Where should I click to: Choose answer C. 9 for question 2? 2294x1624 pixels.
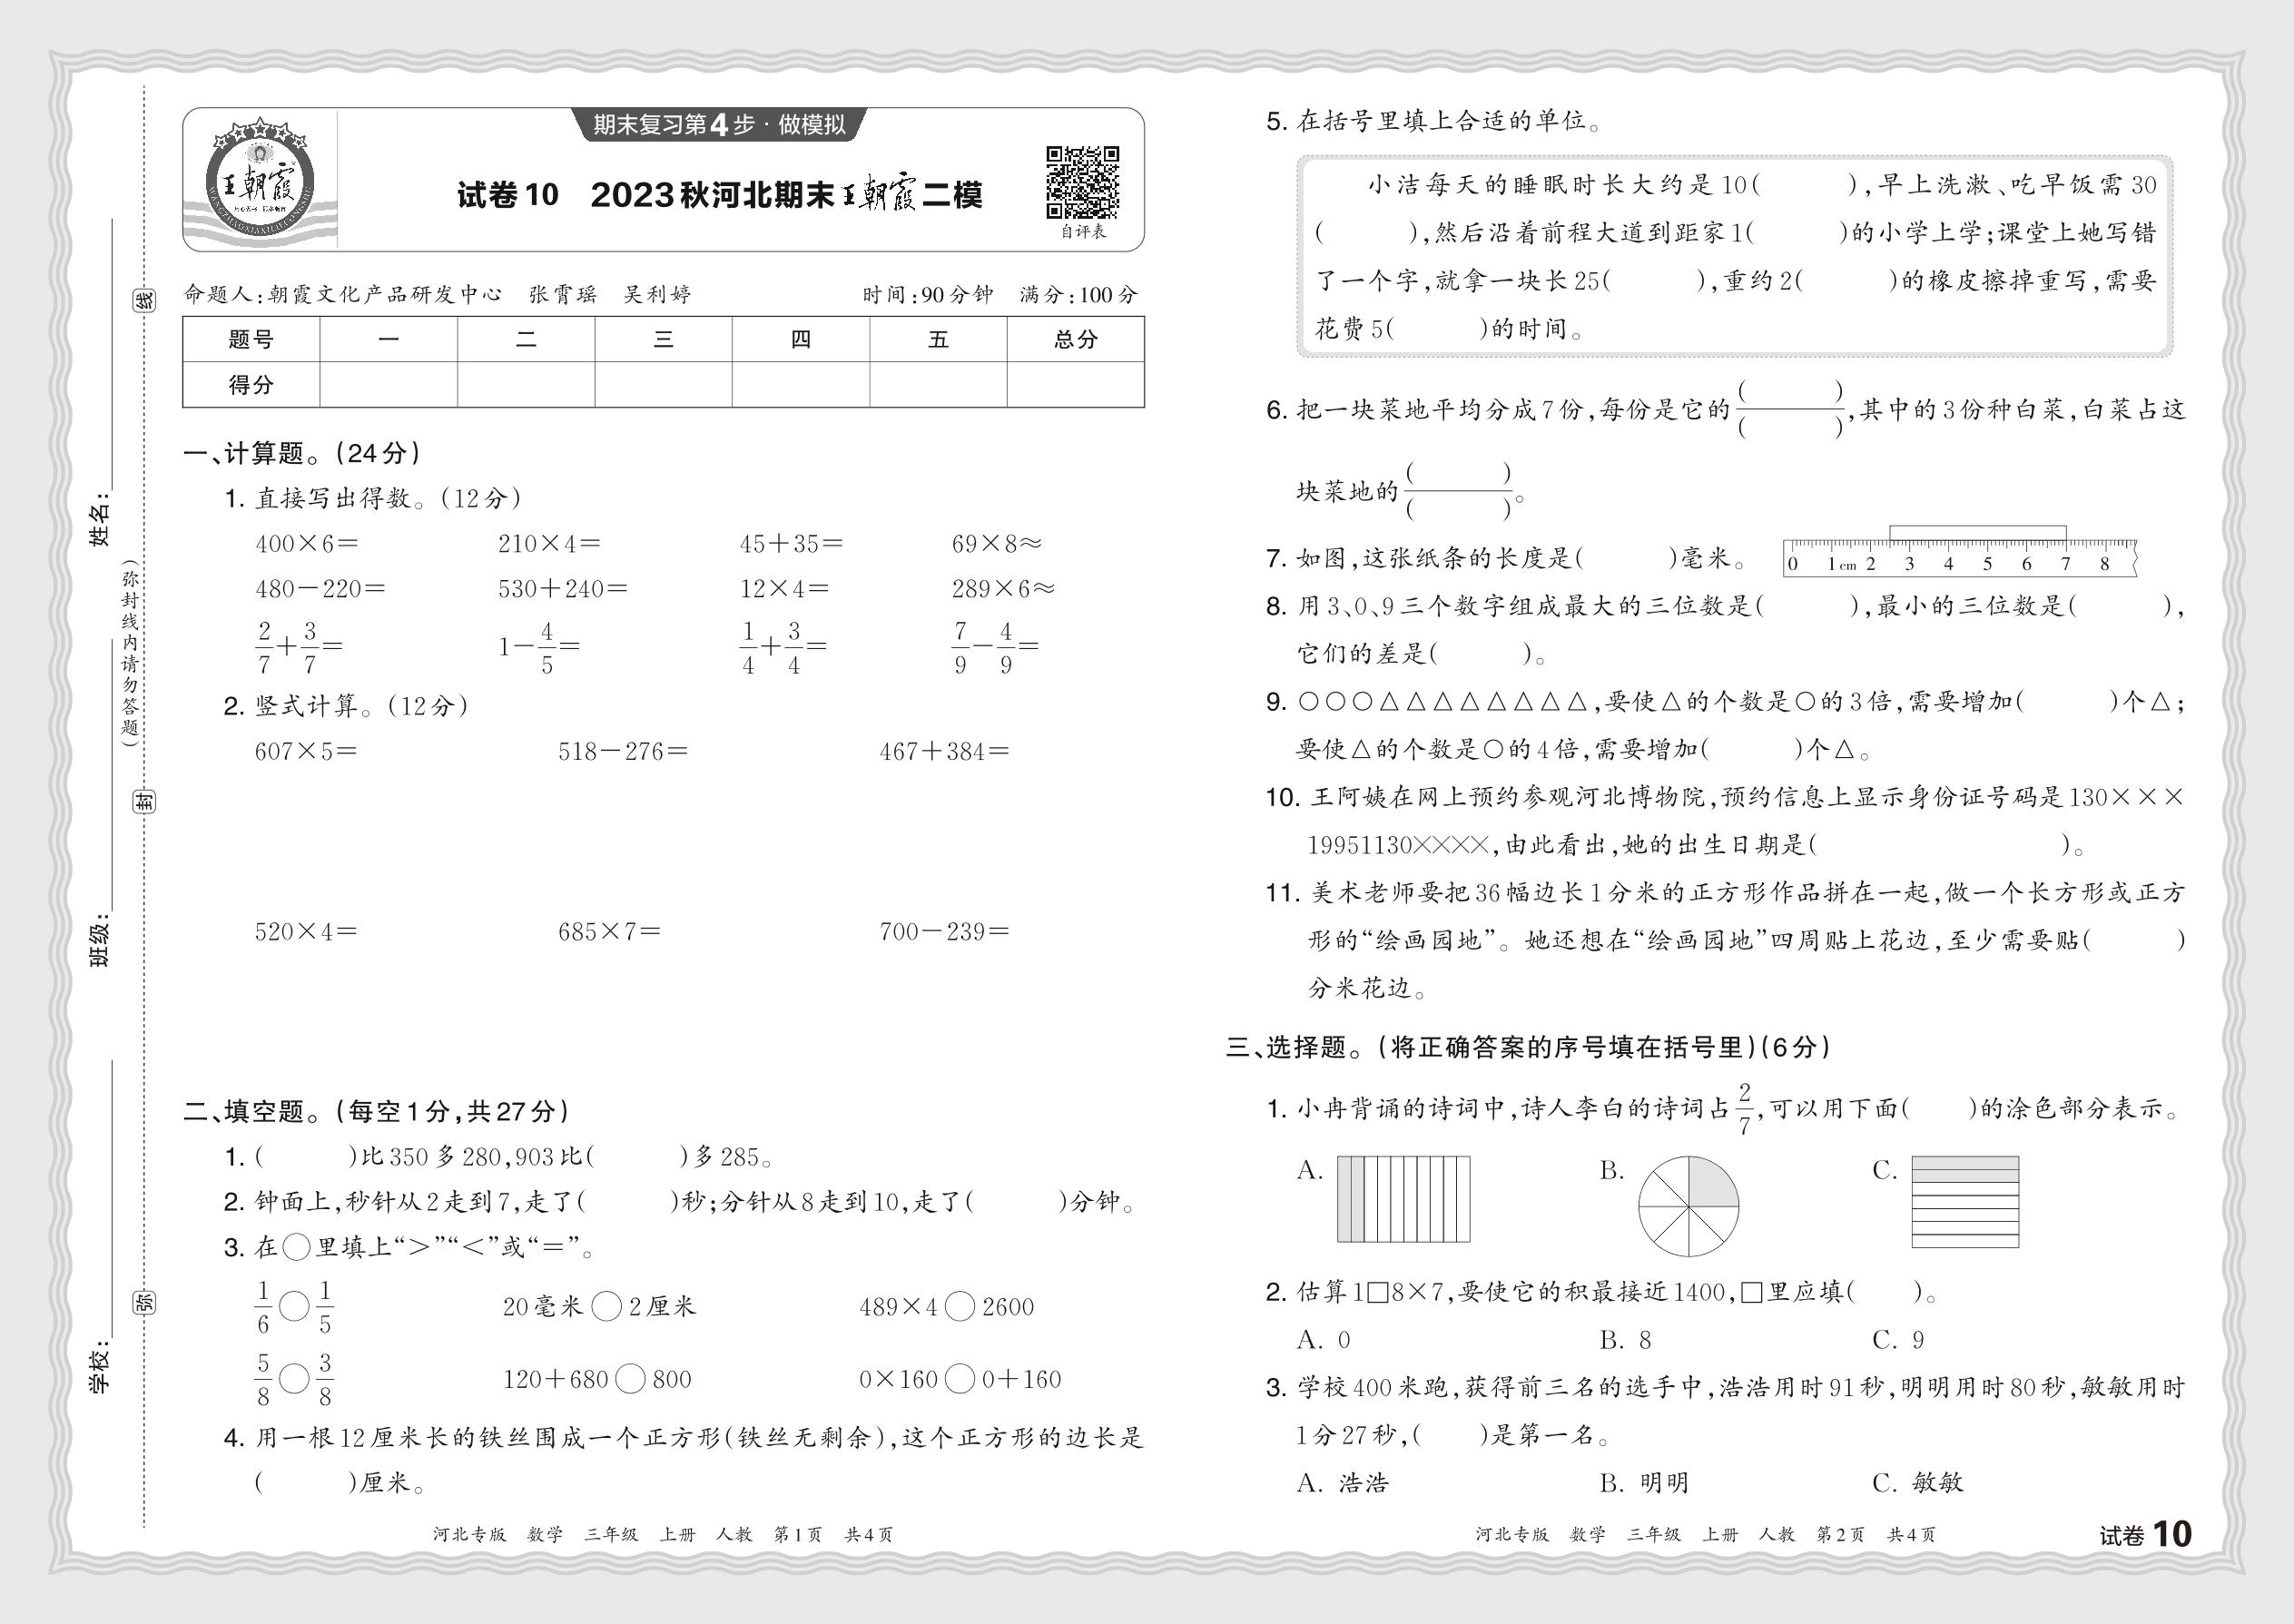[1897, 1339]
